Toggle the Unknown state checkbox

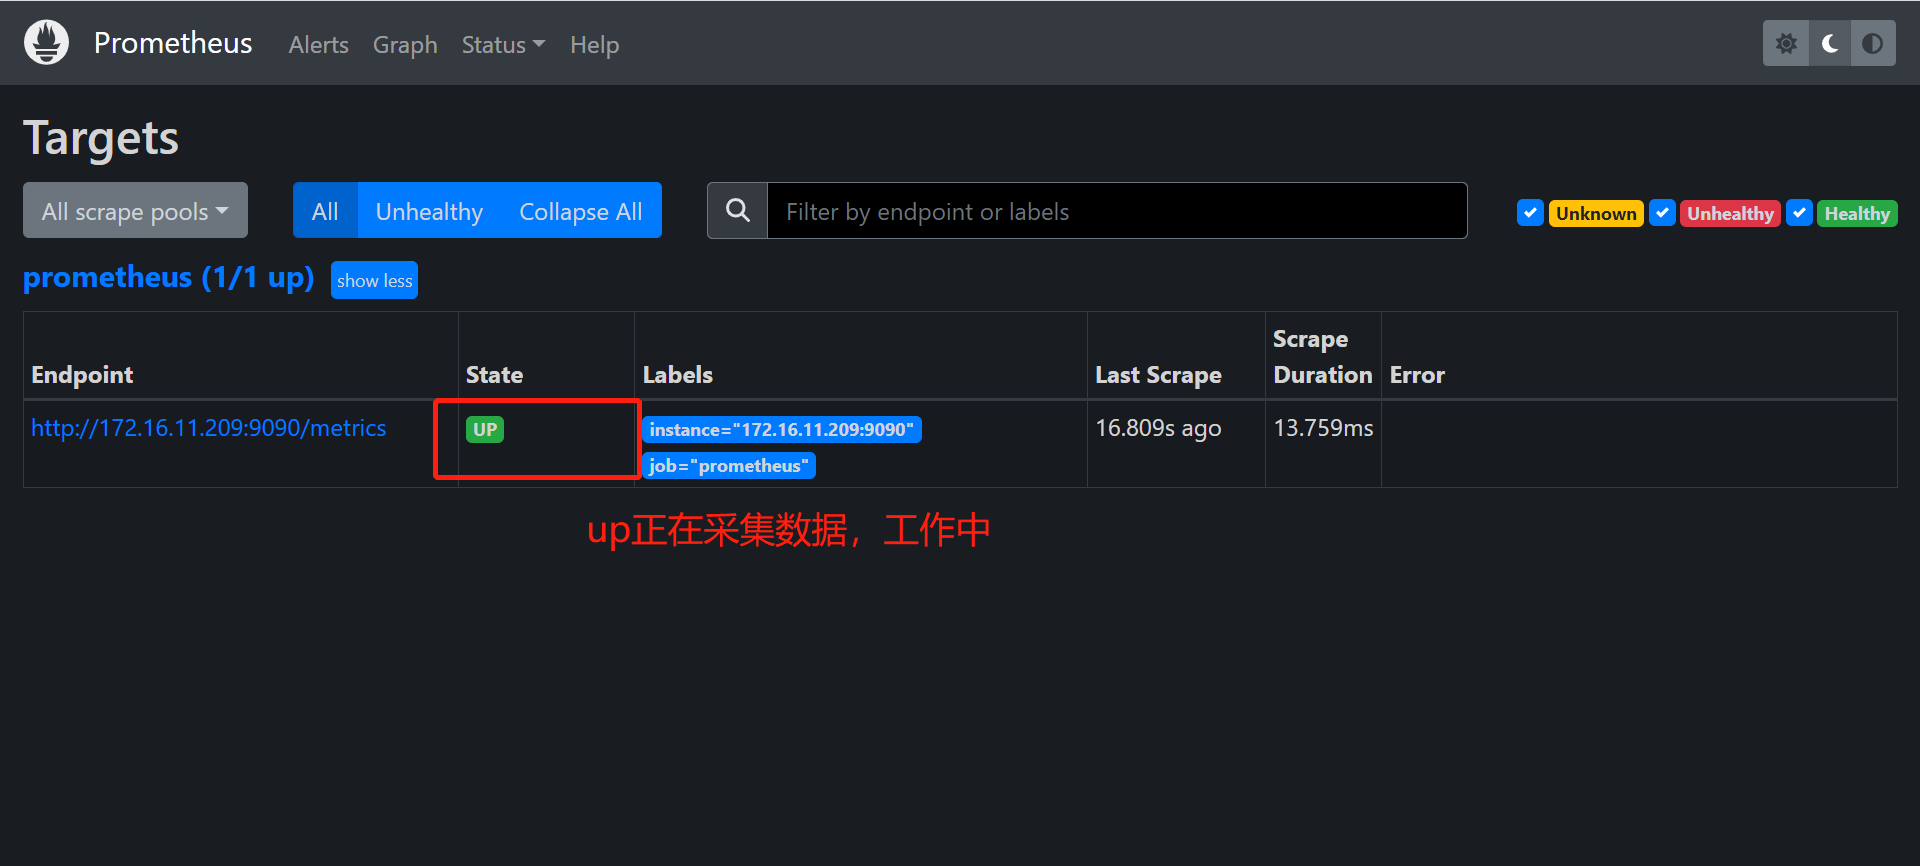pos(1530,213)
